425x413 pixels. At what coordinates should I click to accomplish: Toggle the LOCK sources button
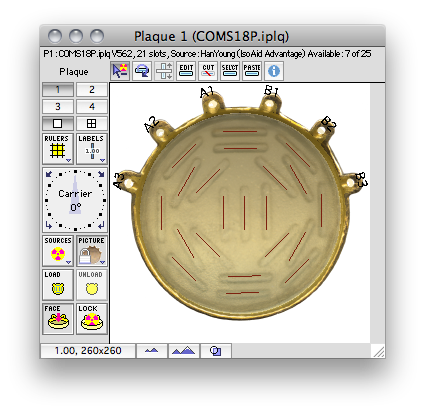tap(92, 319)
